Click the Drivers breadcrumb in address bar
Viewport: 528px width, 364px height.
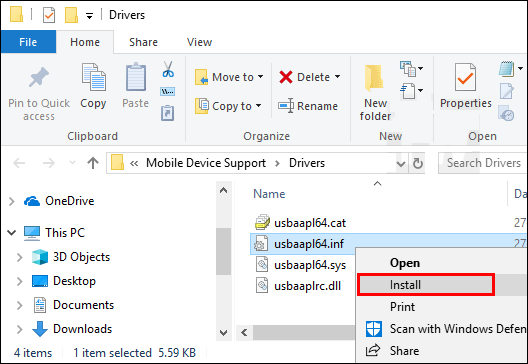click(x=307, y=163)
